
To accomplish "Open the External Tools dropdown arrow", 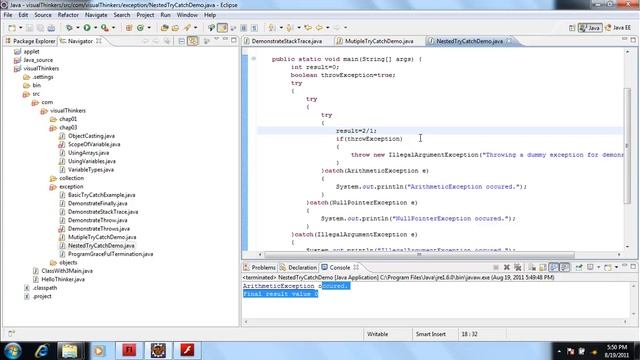I will coord(113,28).
